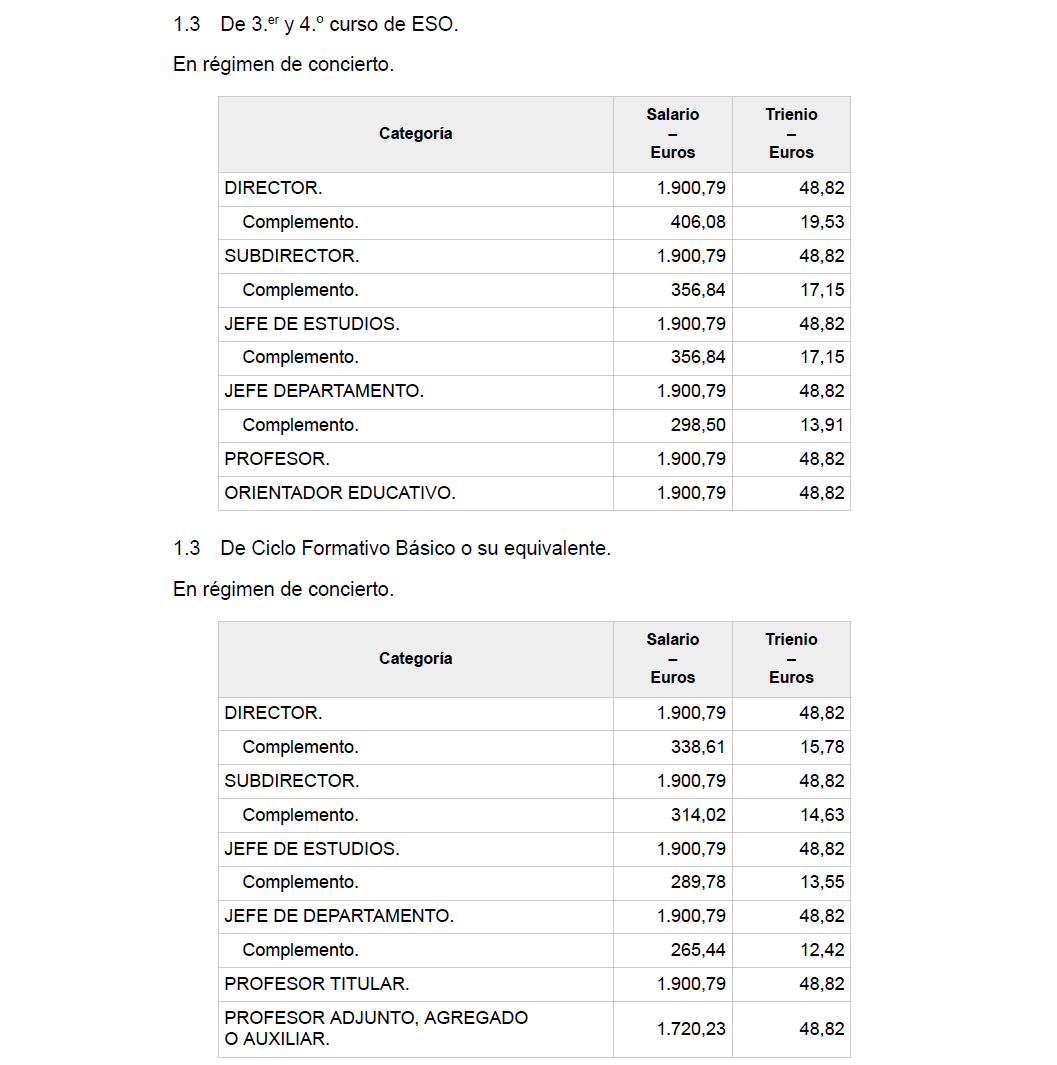
Task: Select the 13,55 trienio cell
Action: (821, 882)
